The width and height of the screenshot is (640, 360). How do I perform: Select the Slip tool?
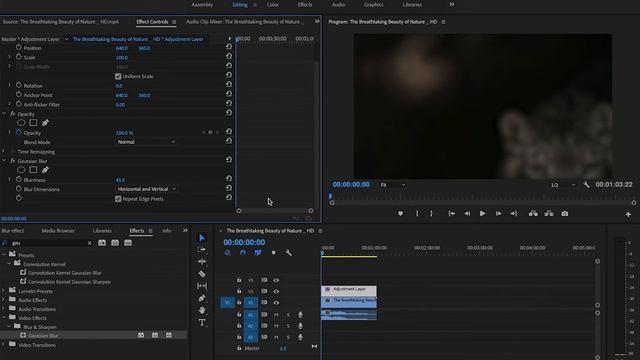coord(202,286)
